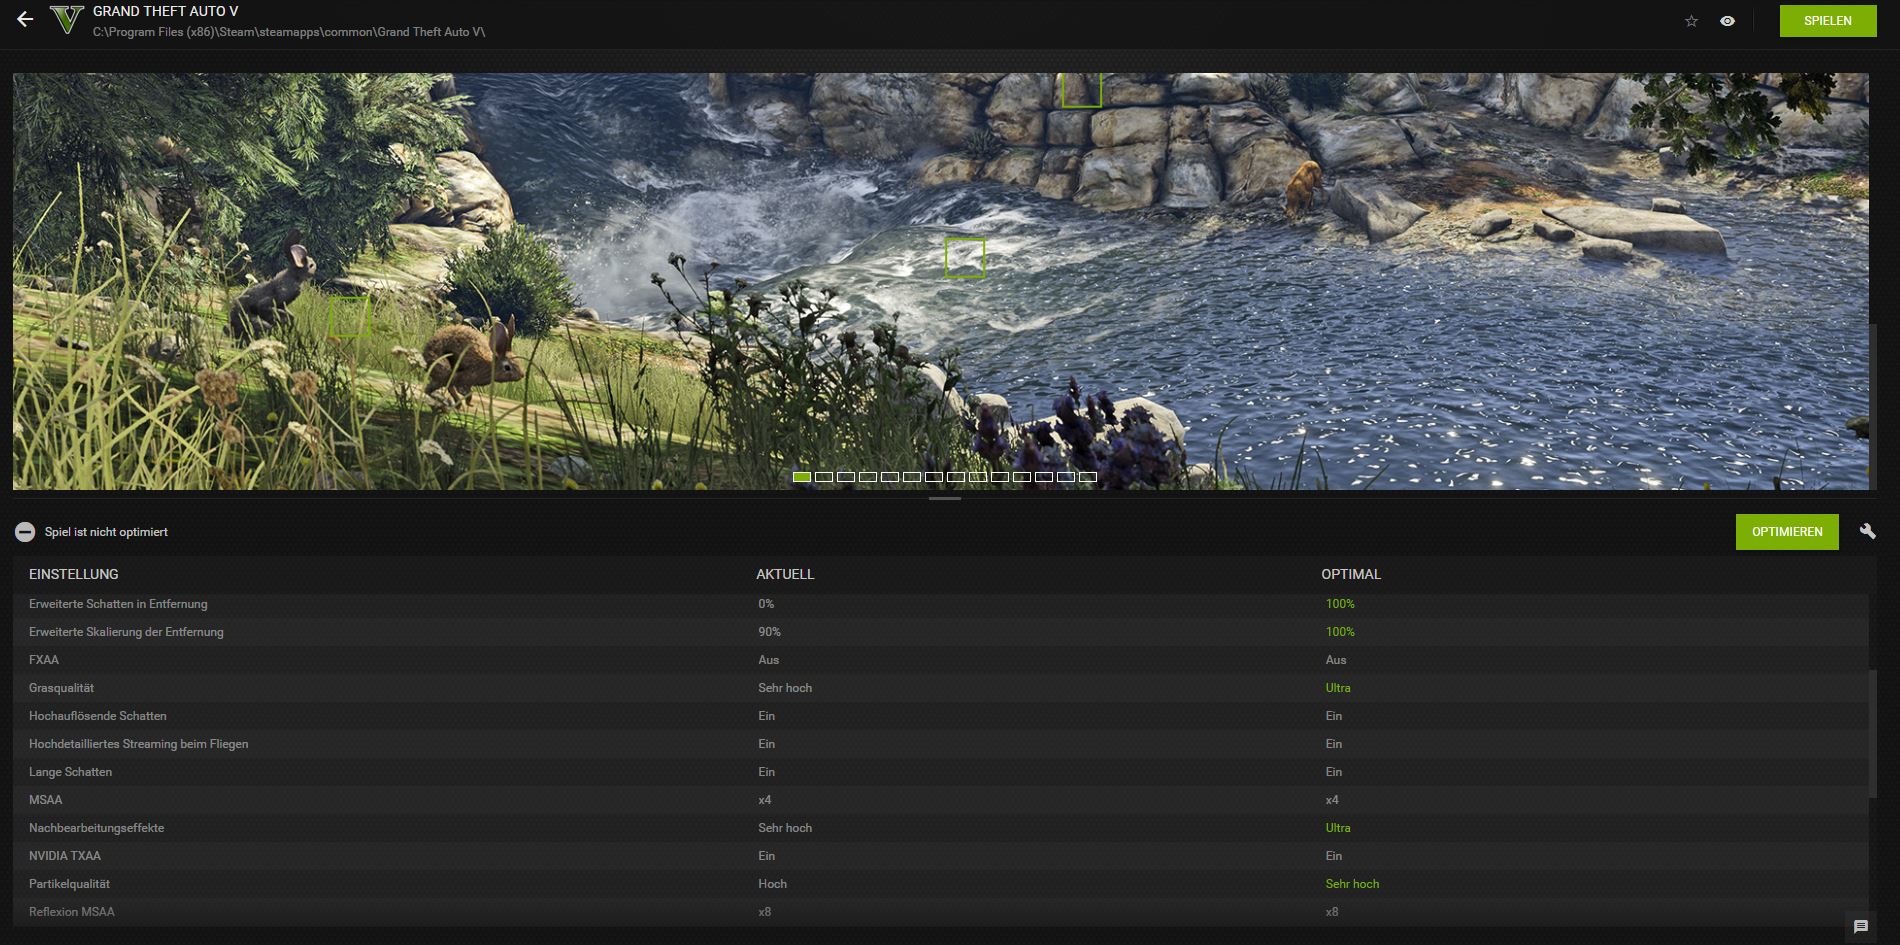Click the green highlight box in the grass
The height and width of the screenshot is (945, 1900).
tap(350, 316)
